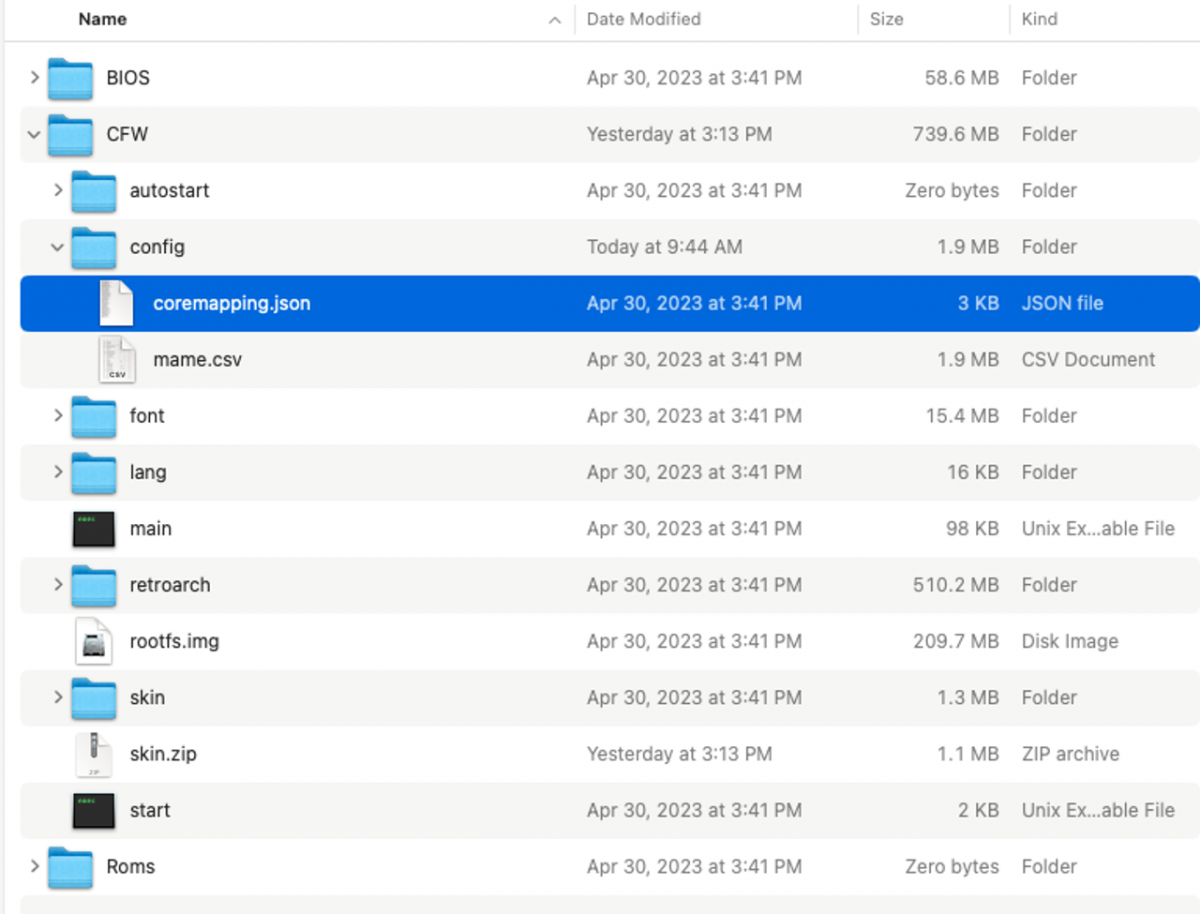Select the font folder name
Viewport: 1200px width, 914px height.
[147, 415]
